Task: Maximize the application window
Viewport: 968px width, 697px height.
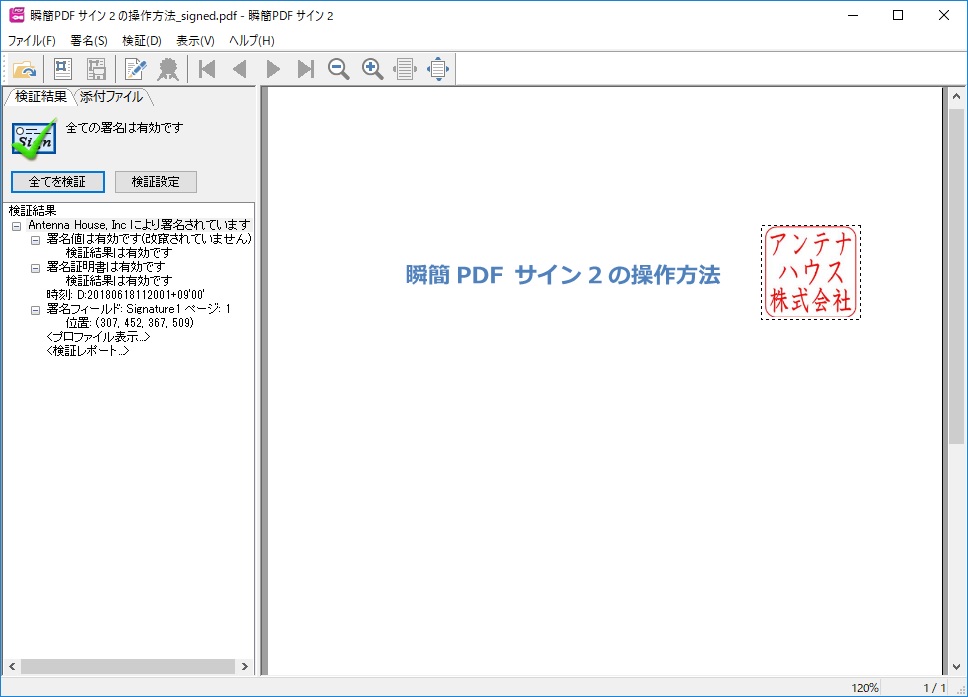Action: coord(898,15)
